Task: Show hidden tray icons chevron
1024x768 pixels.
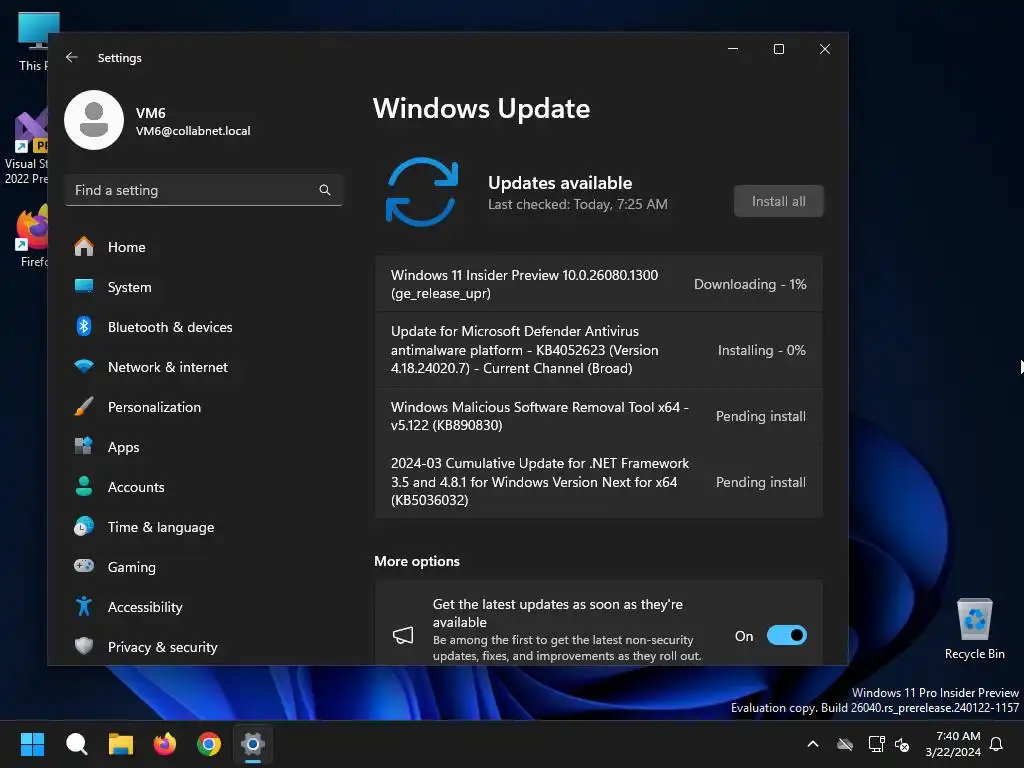Action: click(813, 744)
